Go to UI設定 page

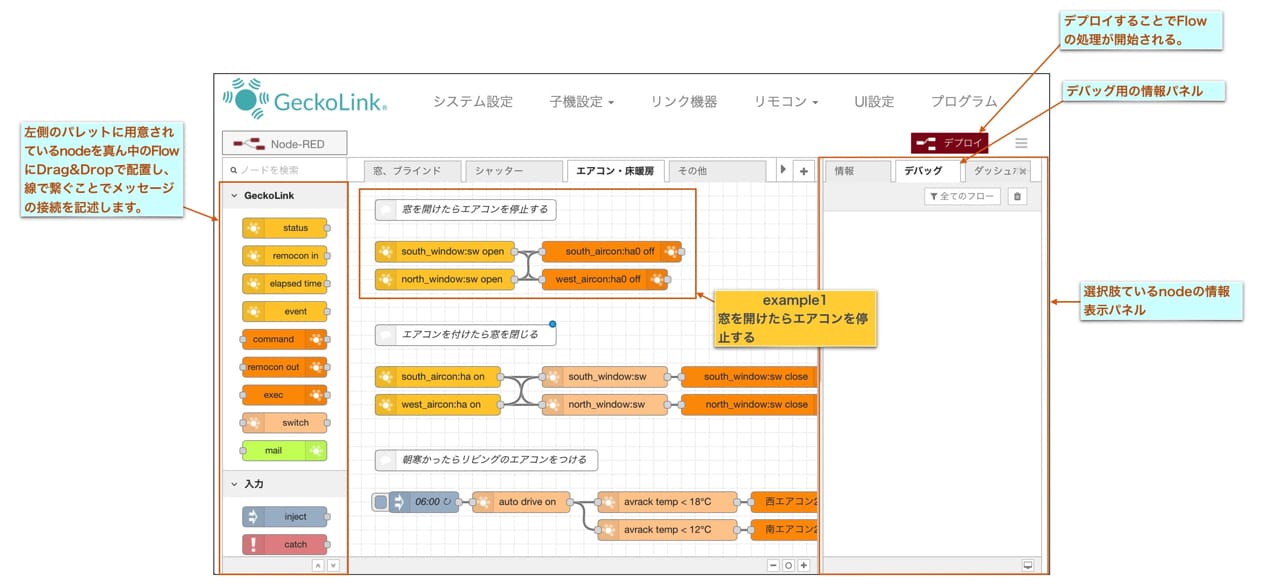point(874,102)
